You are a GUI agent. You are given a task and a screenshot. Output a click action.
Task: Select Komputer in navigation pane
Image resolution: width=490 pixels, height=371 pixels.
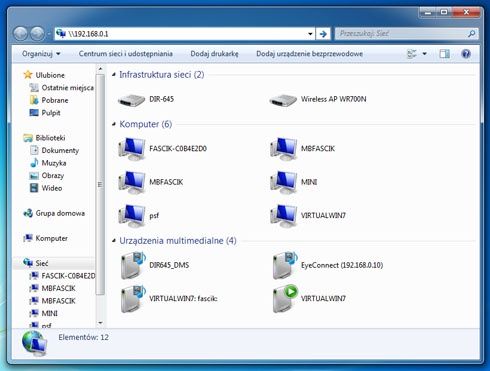pyautogui.click(x=45, y=238)
